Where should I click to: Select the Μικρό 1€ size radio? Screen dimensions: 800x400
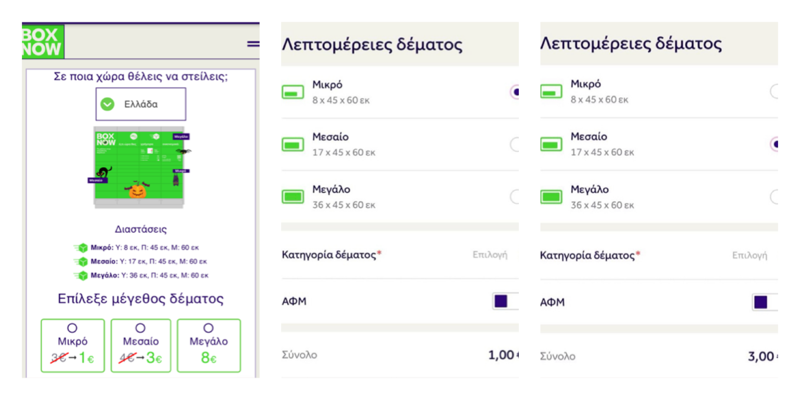pyautogui.click(x=72, y=328)
